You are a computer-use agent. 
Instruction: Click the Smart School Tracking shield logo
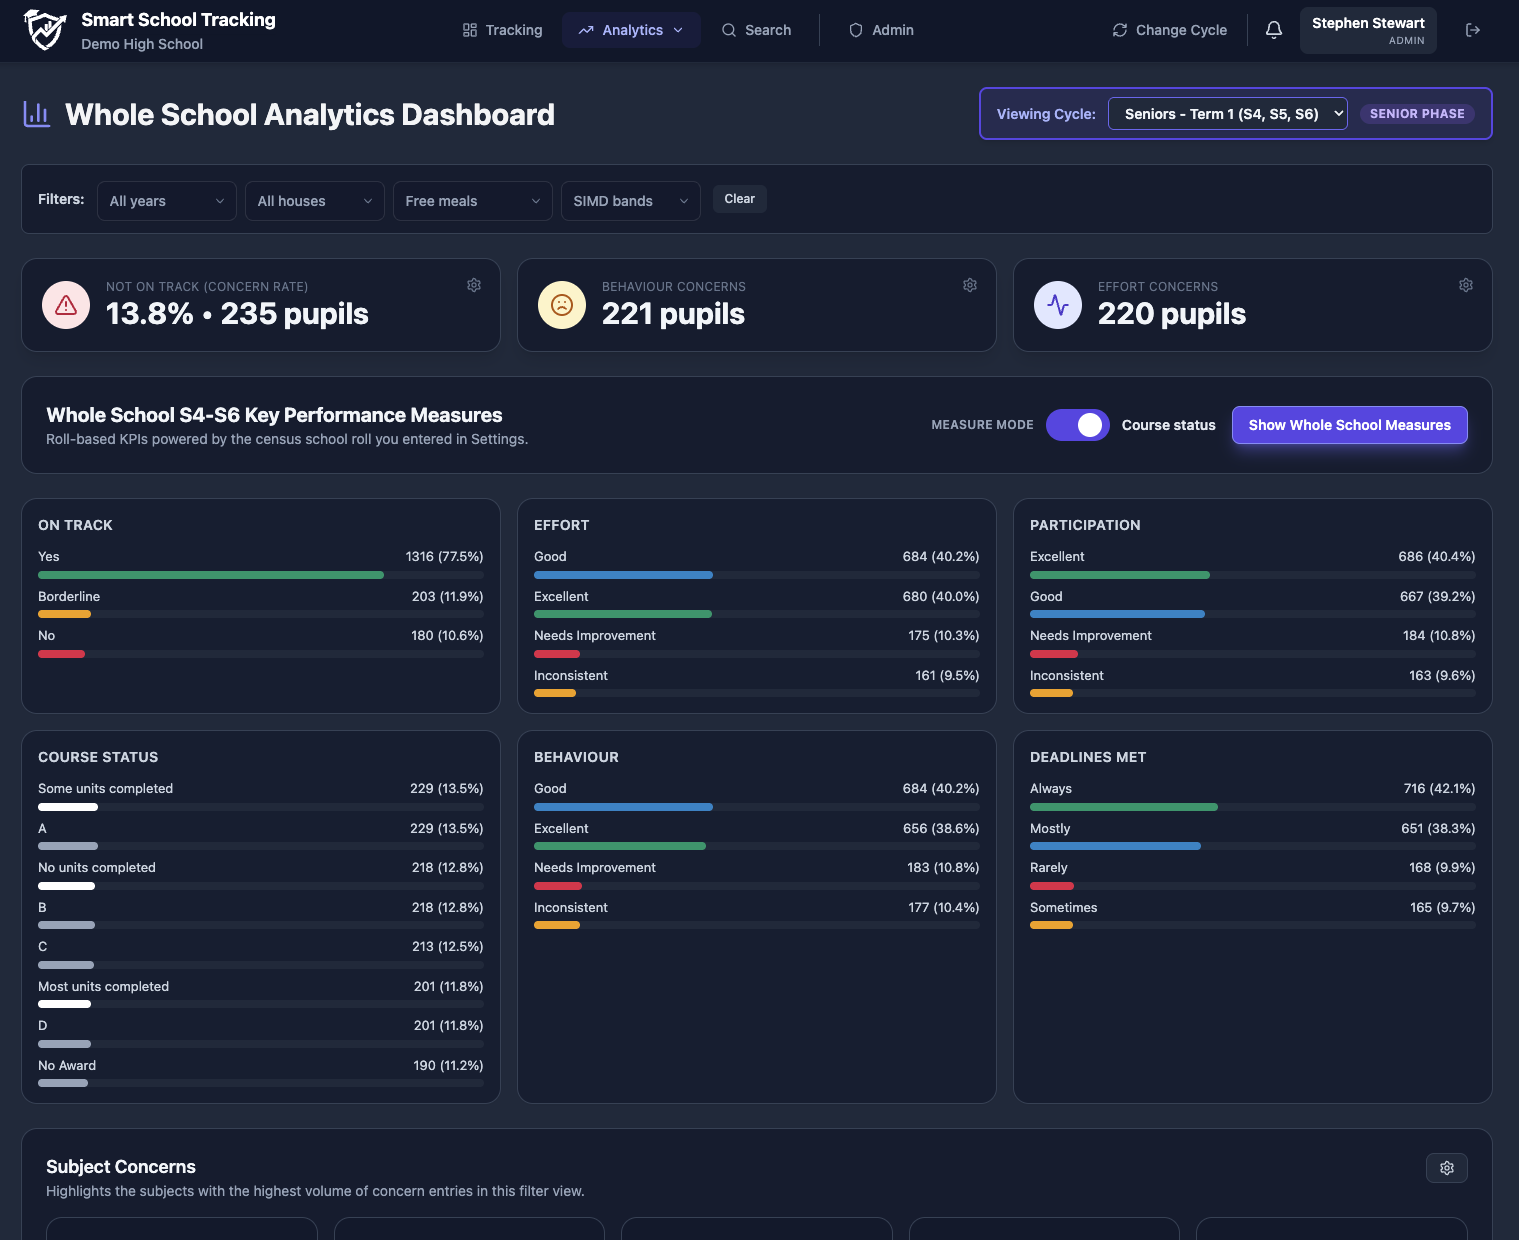[x=44, y=30]
